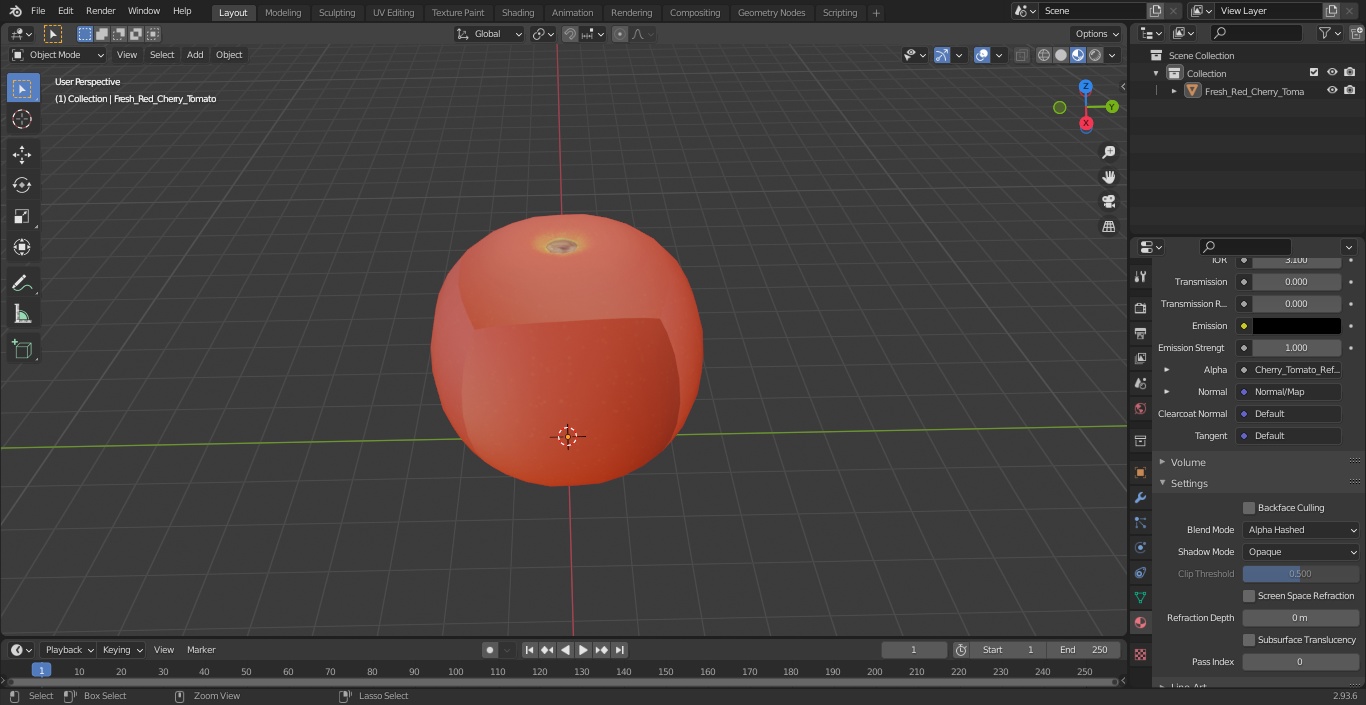Disable Fresh_Red_Cherry_Toma render camera icon

[x=1350, y=91]
